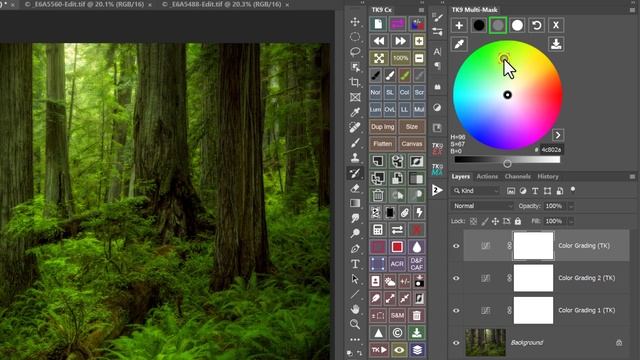640x360 pixels.
Task: Select the Layers tab
Action: (x=461, y=176)
